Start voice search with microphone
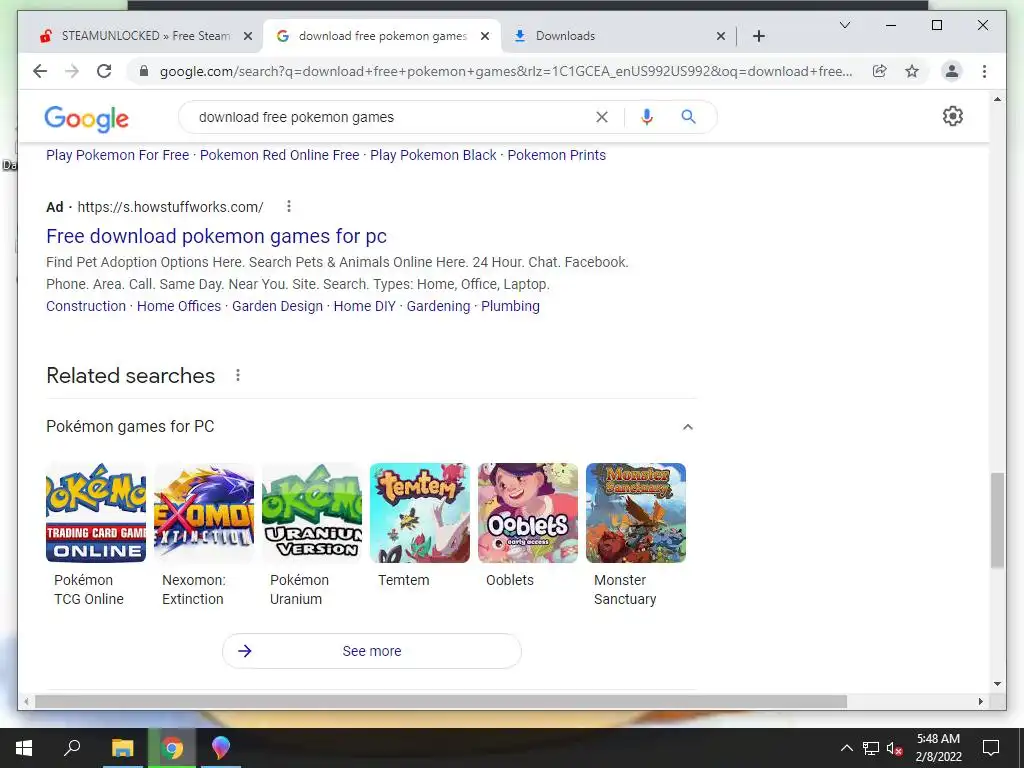The width and height of the screenshot is (1024, 768). [x=647, y=117]
